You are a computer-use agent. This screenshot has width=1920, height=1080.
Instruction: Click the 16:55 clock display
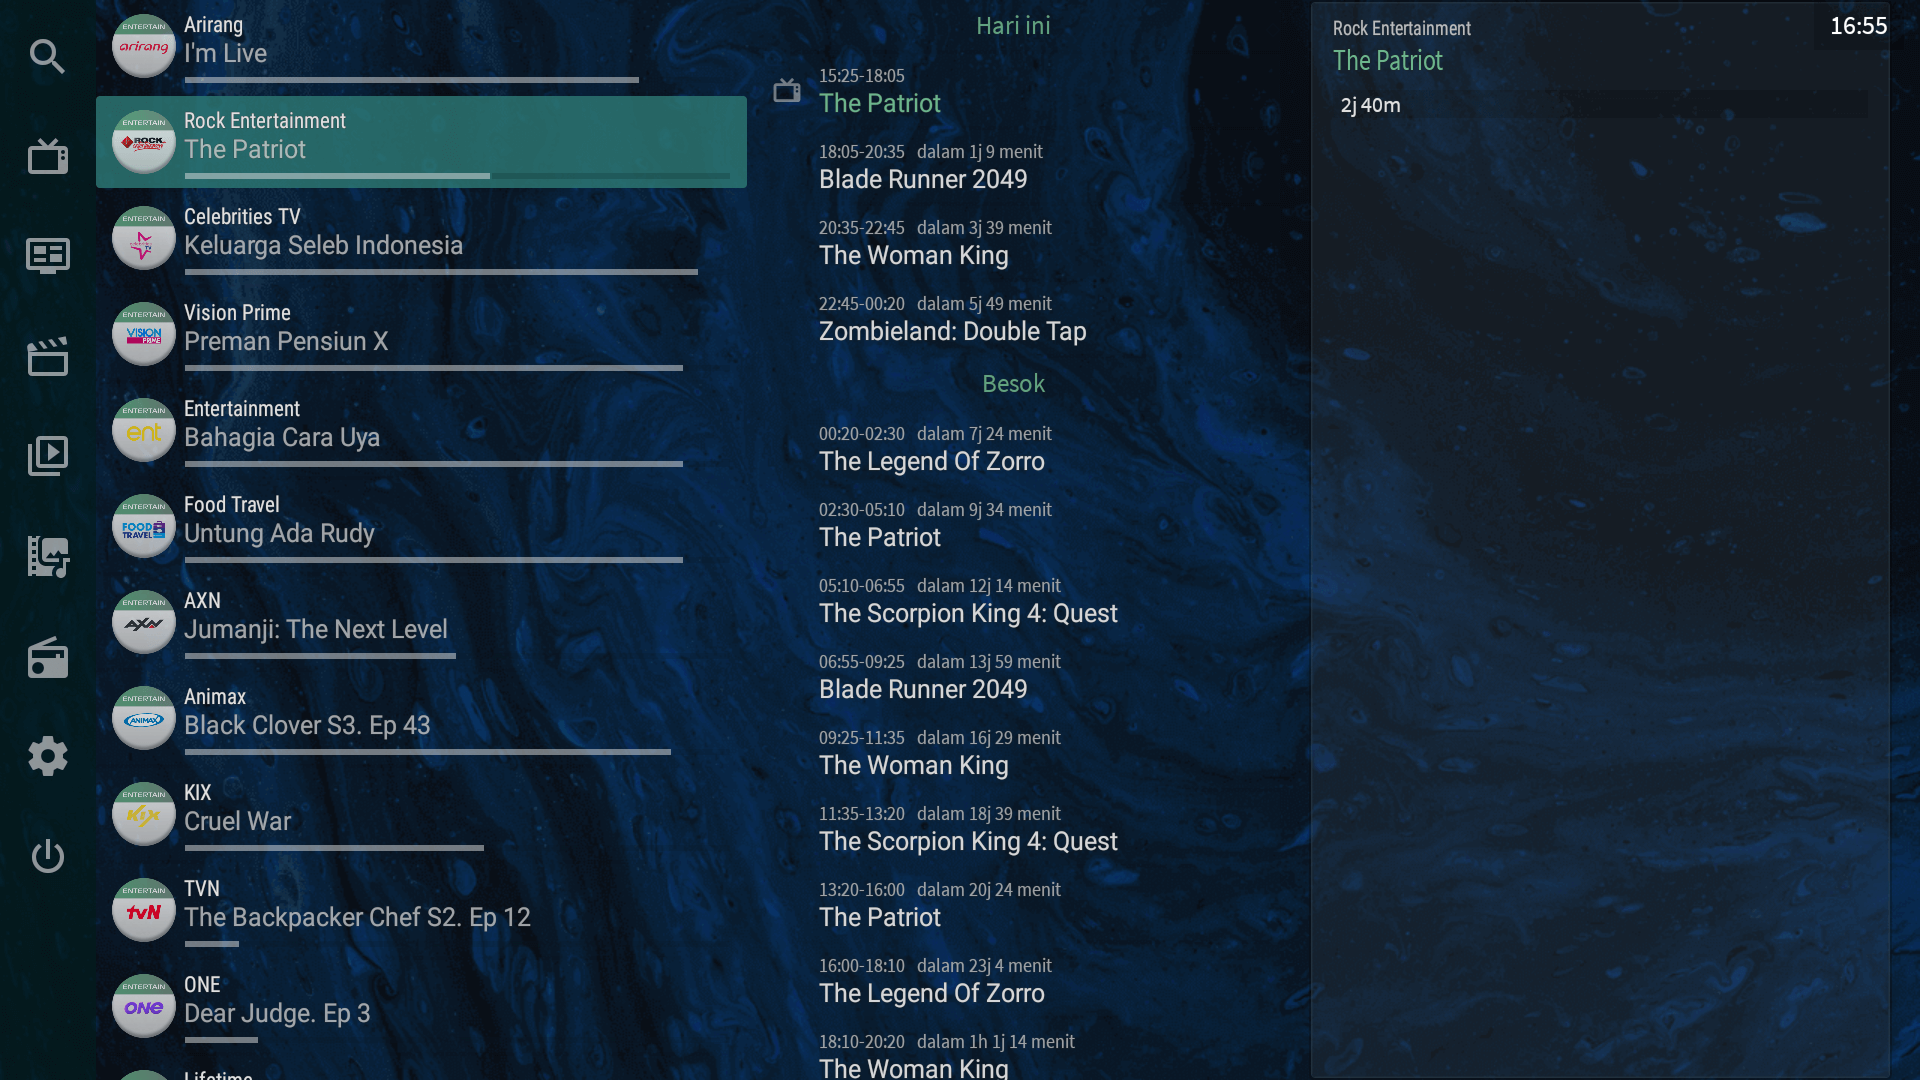tap(1858, 26)
